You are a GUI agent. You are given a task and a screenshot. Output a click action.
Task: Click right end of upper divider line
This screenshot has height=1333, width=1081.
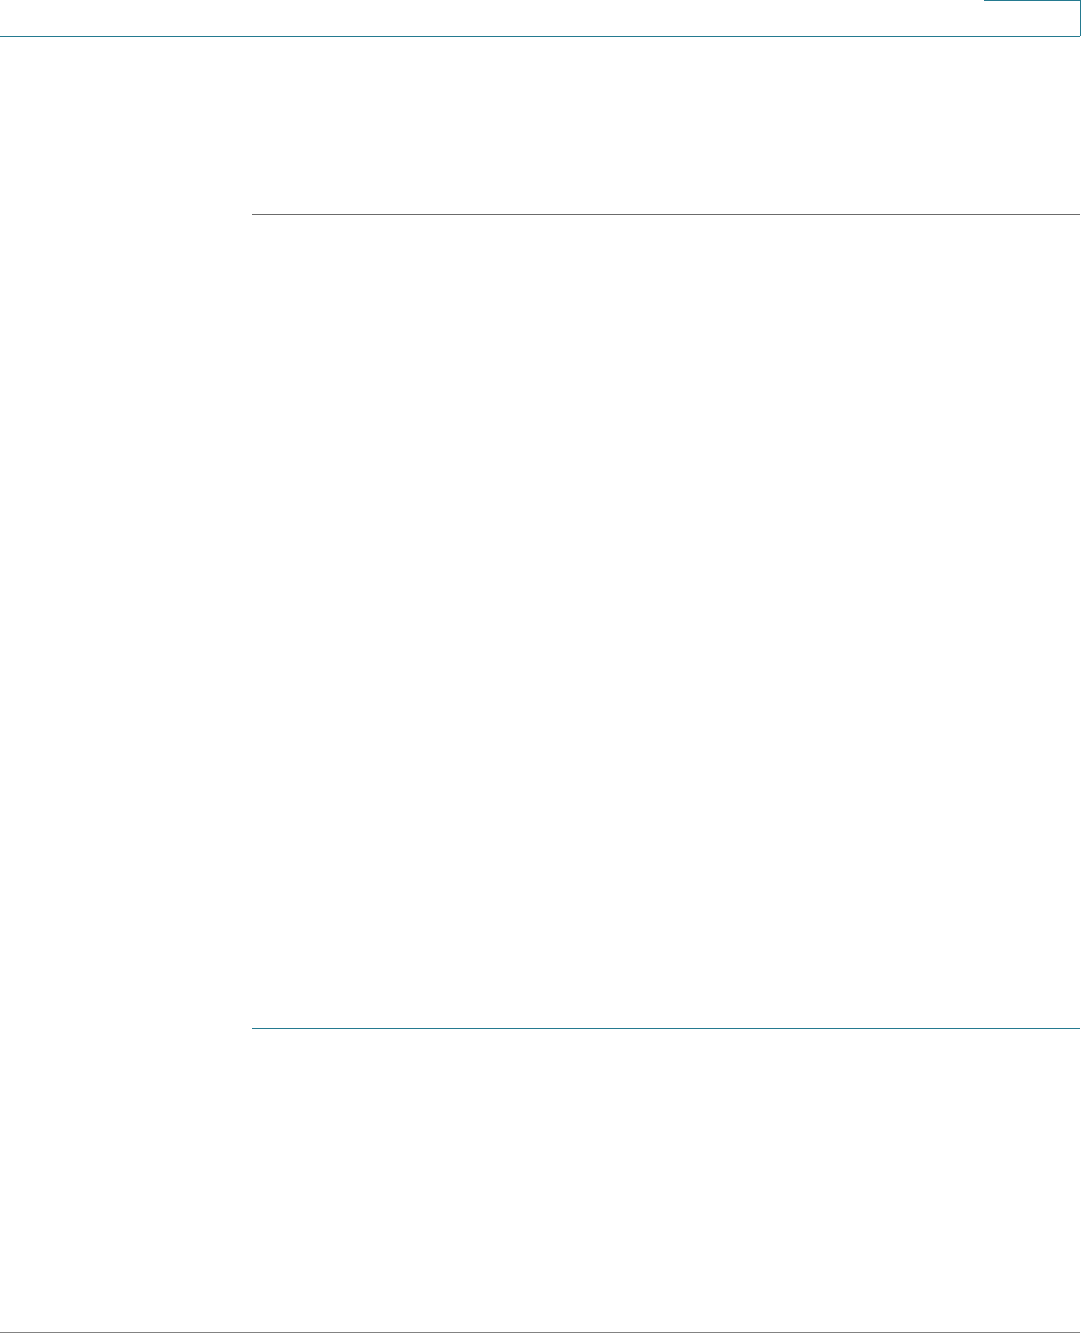(x=1077, y=214)
